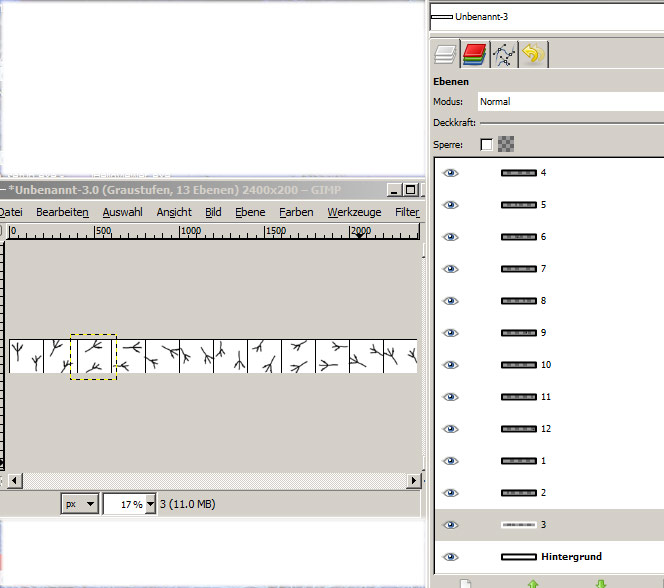Enable the Sperre lock pixels checkbox
Screen dimensions: 664x588
point(487,144)
